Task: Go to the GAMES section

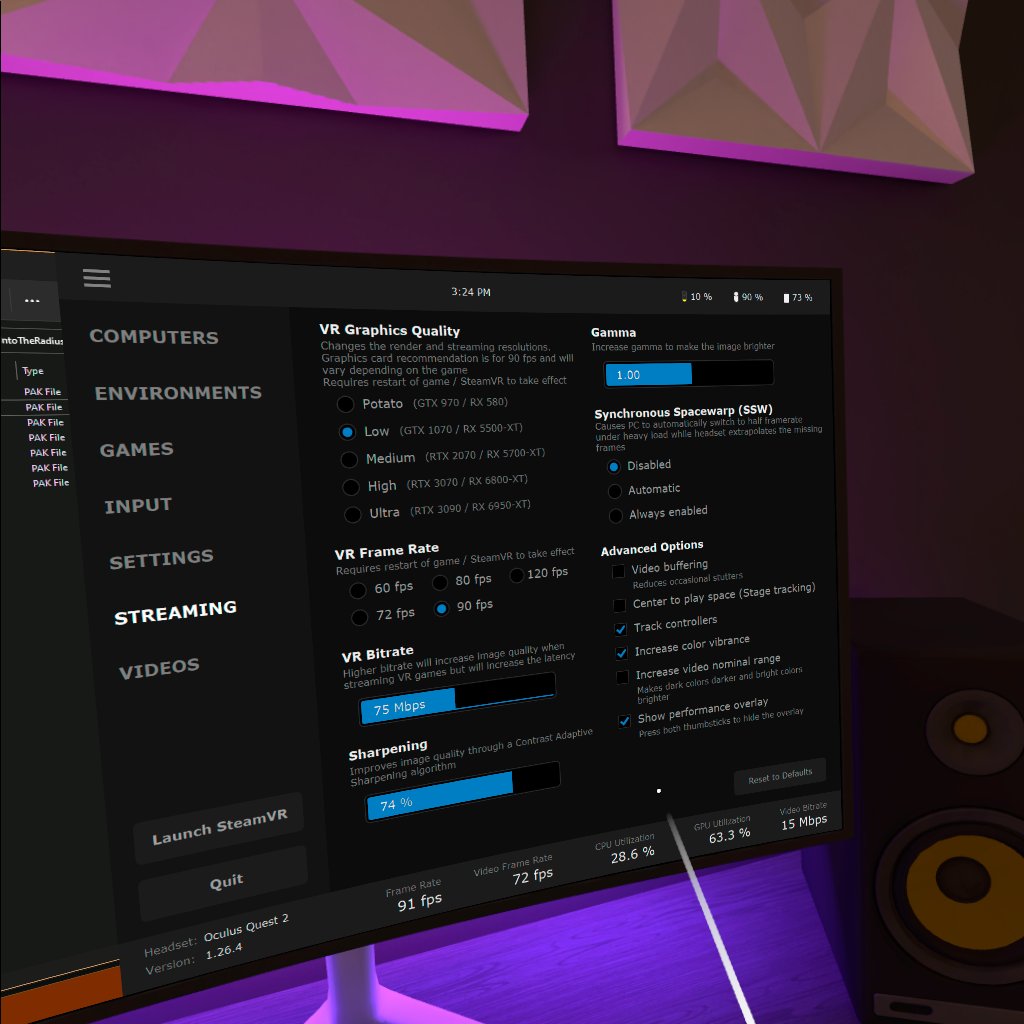Action: [136, 450]
